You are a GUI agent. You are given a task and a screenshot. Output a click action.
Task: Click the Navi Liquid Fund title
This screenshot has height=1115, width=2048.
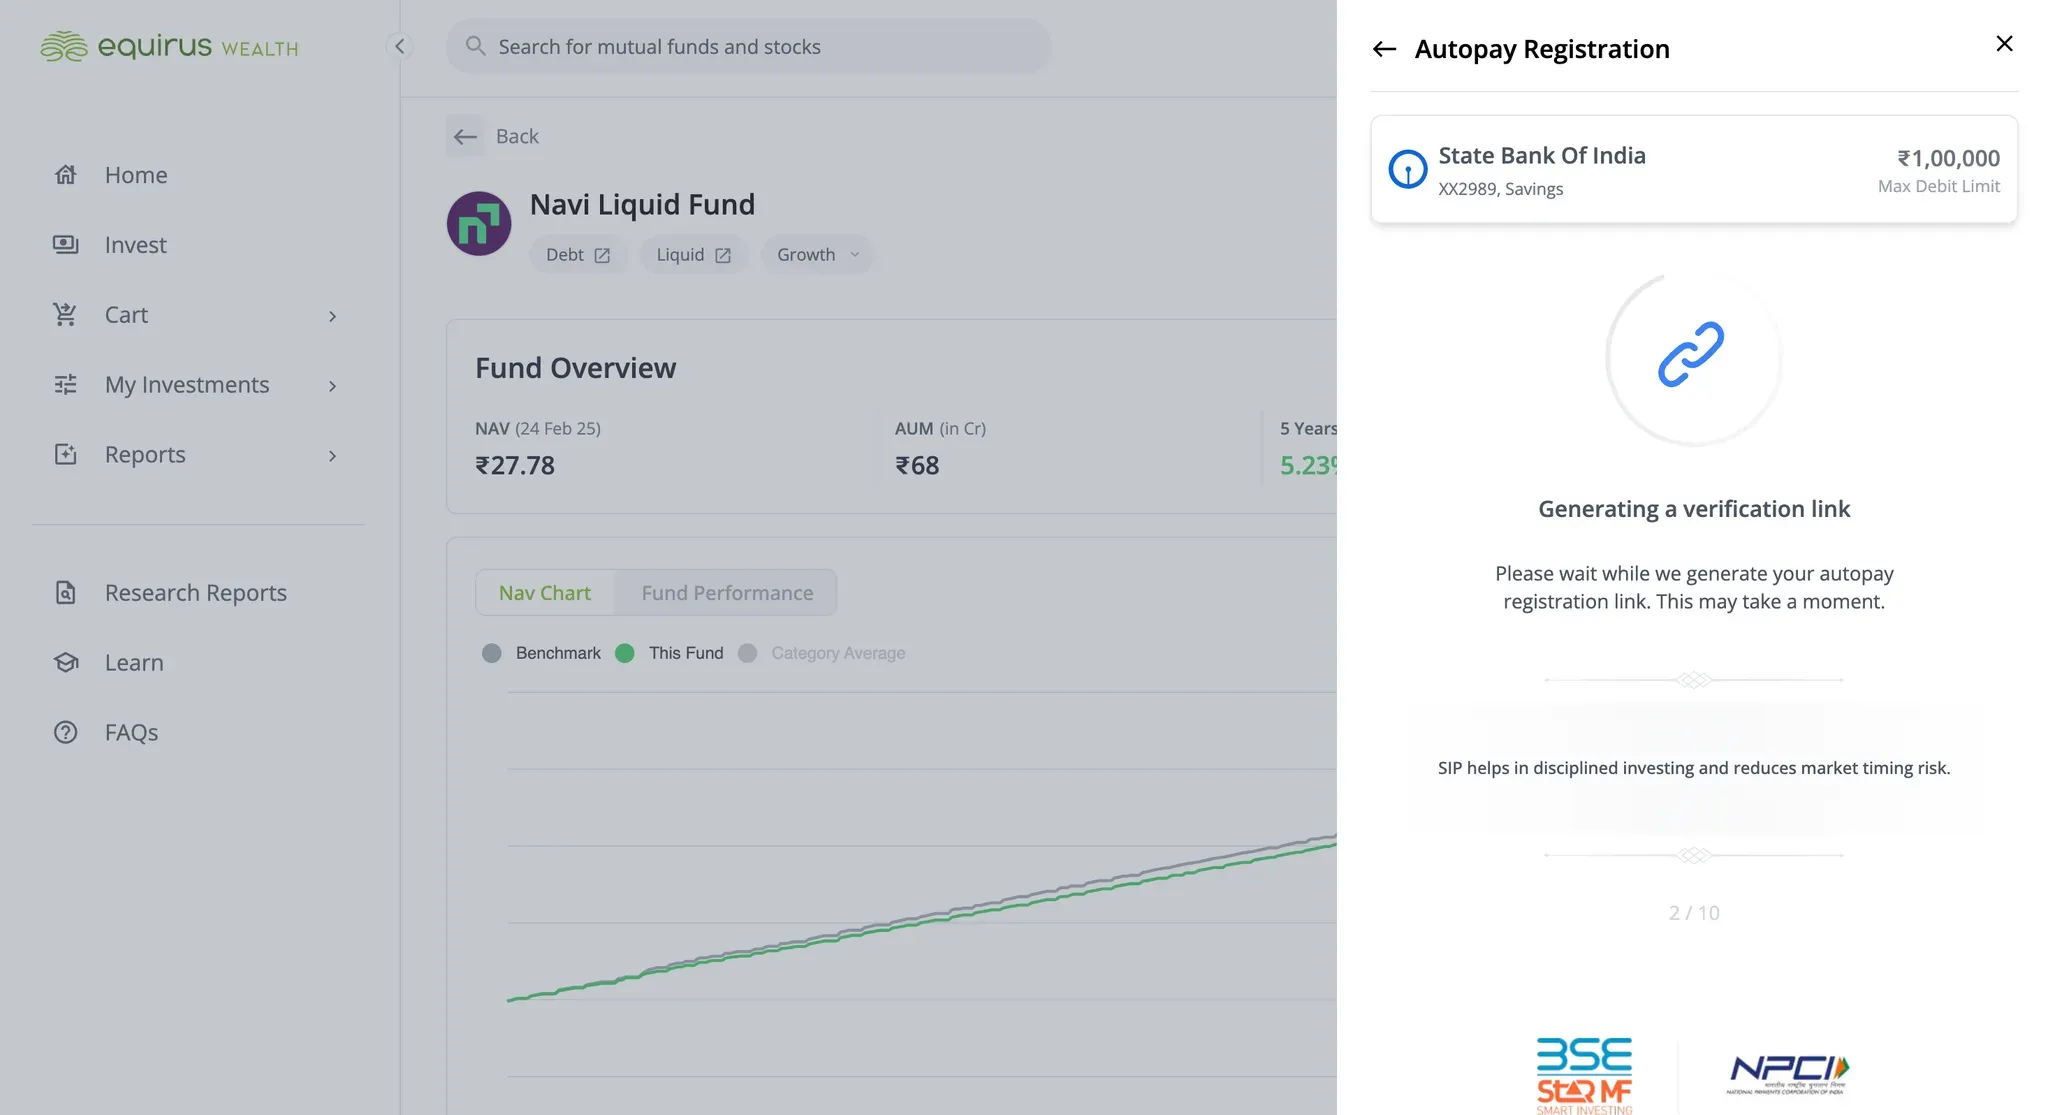pyautogui.click(x=642, y=205)
